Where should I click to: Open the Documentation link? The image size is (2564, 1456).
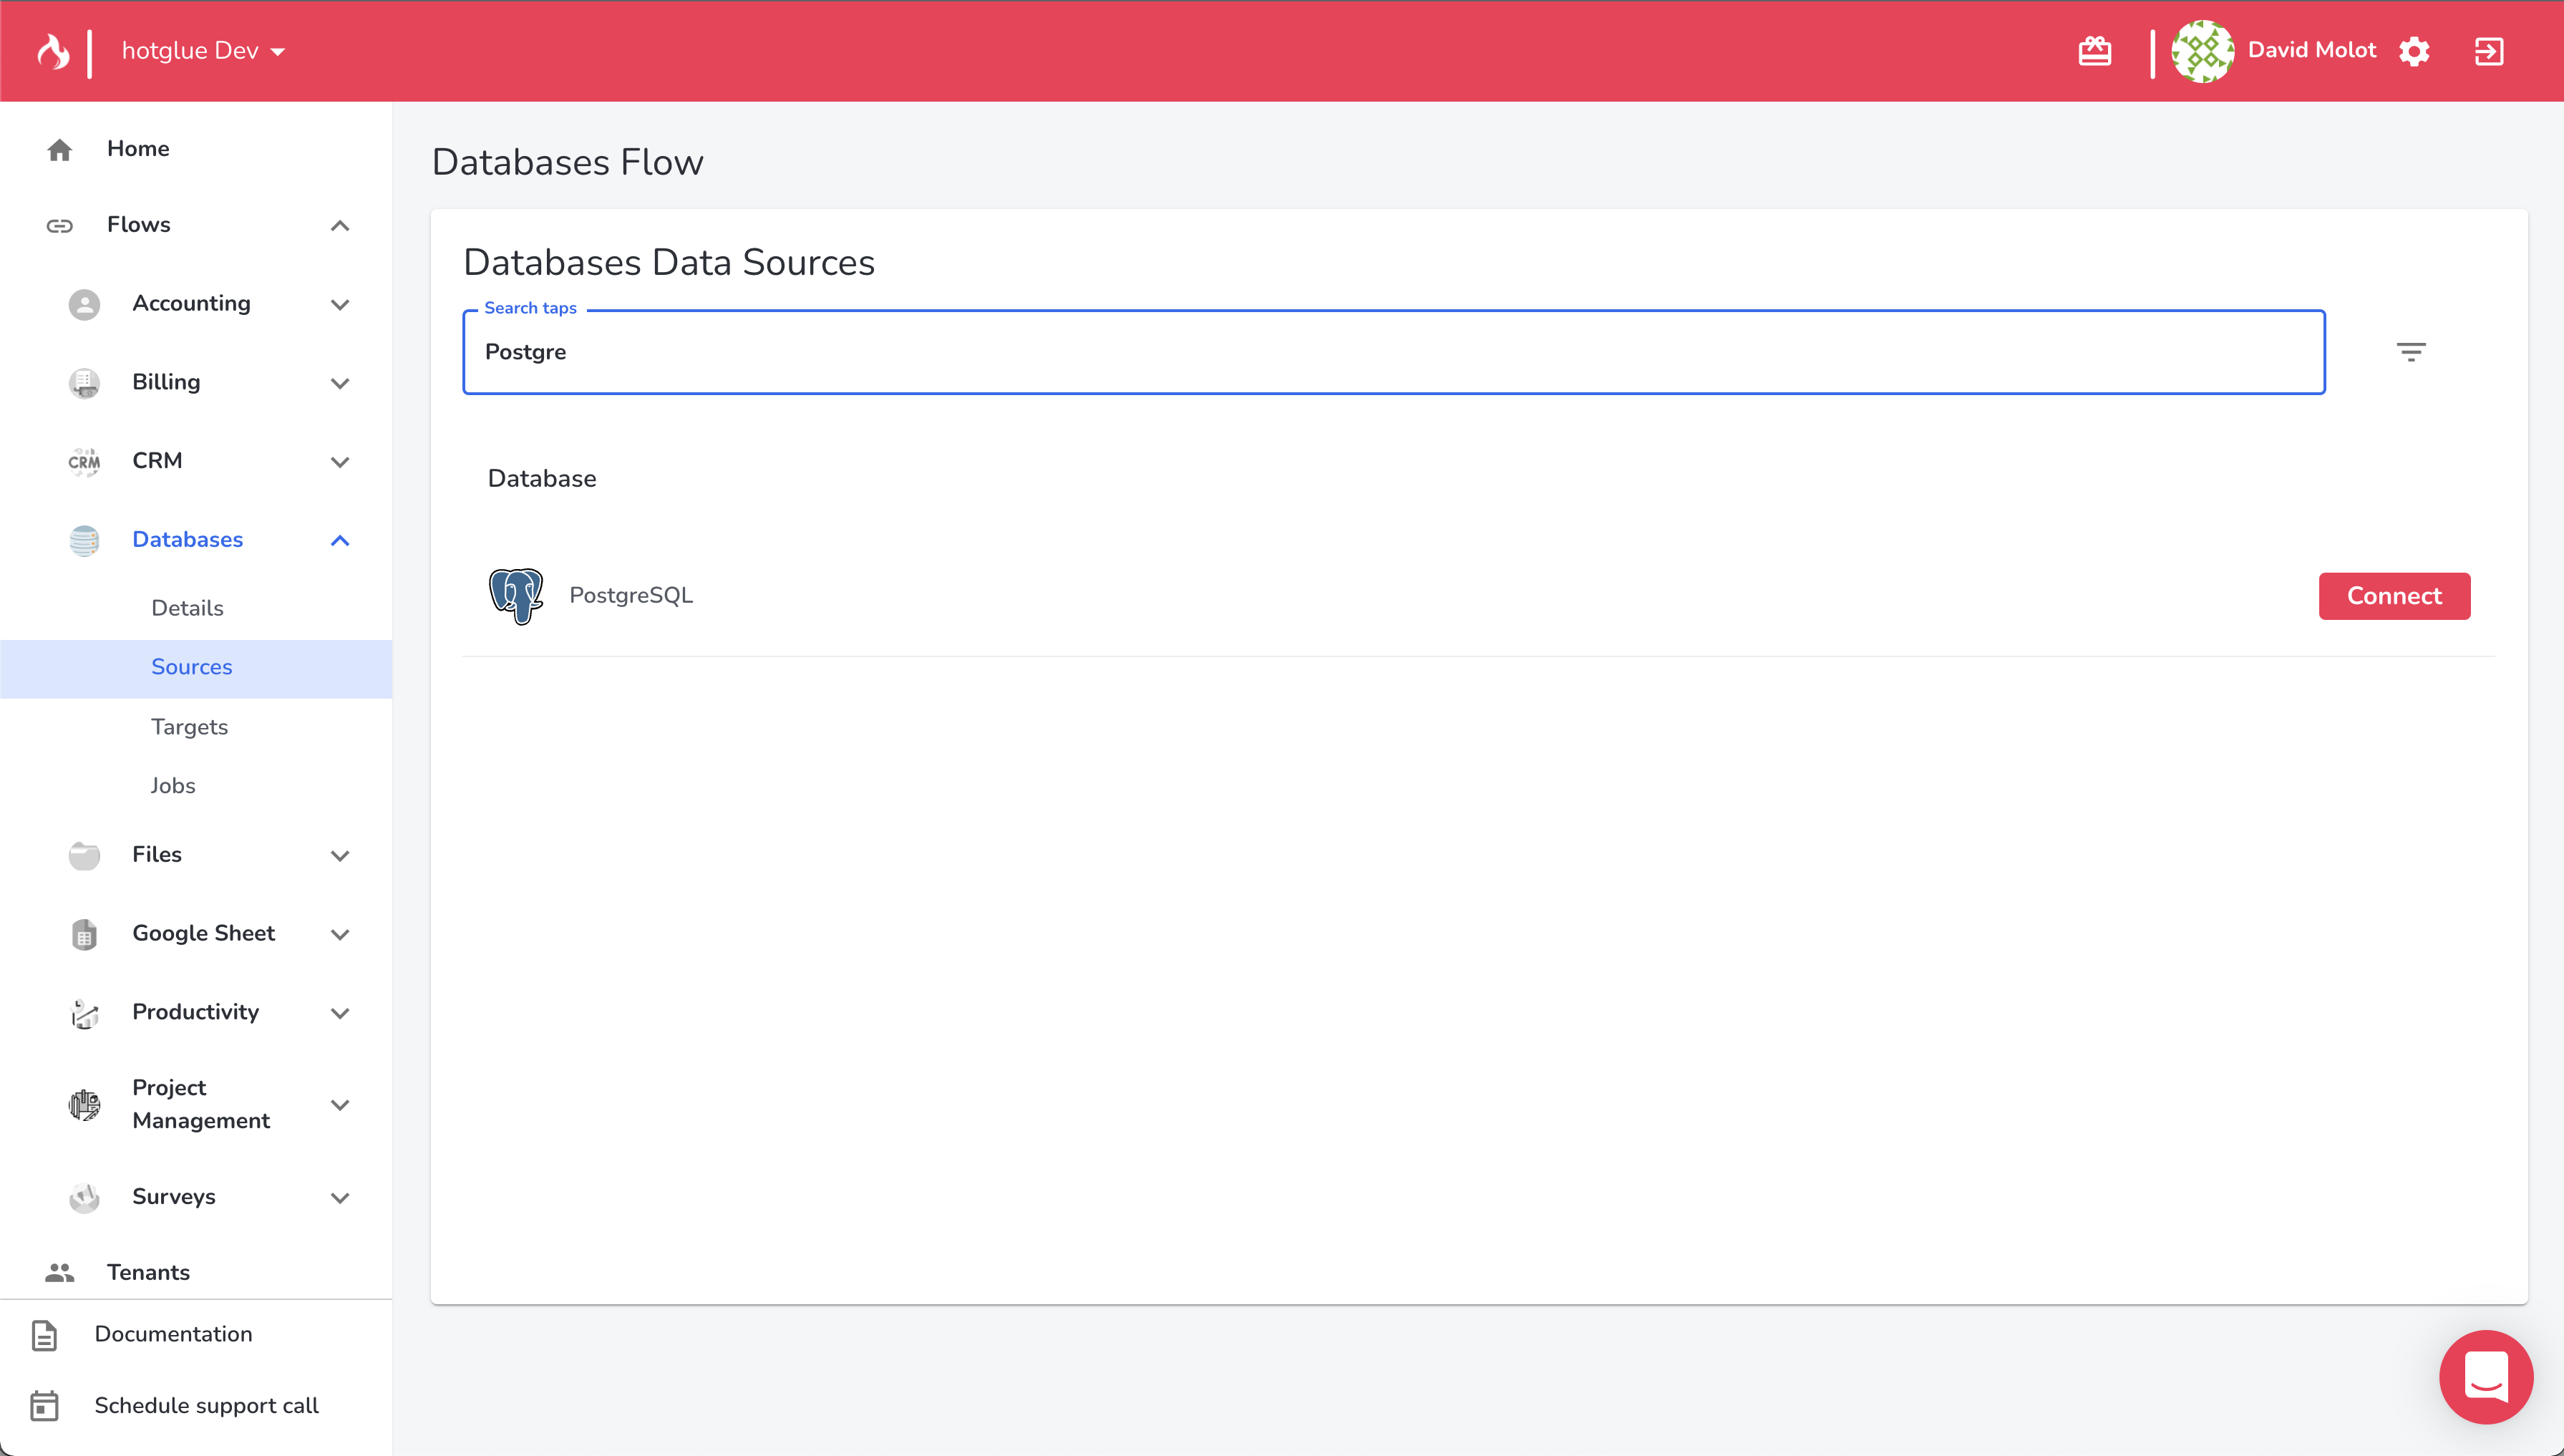click(x=173, y=1334)
